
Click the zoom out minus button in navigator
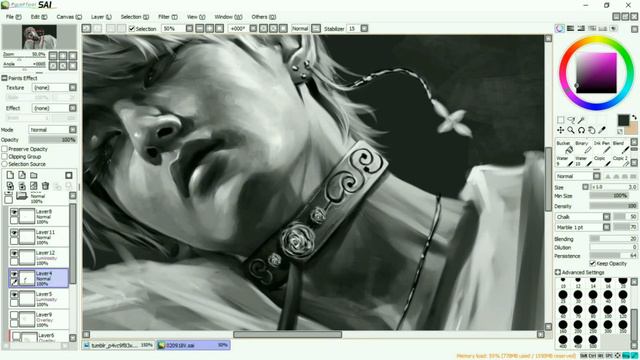(53, 56)
